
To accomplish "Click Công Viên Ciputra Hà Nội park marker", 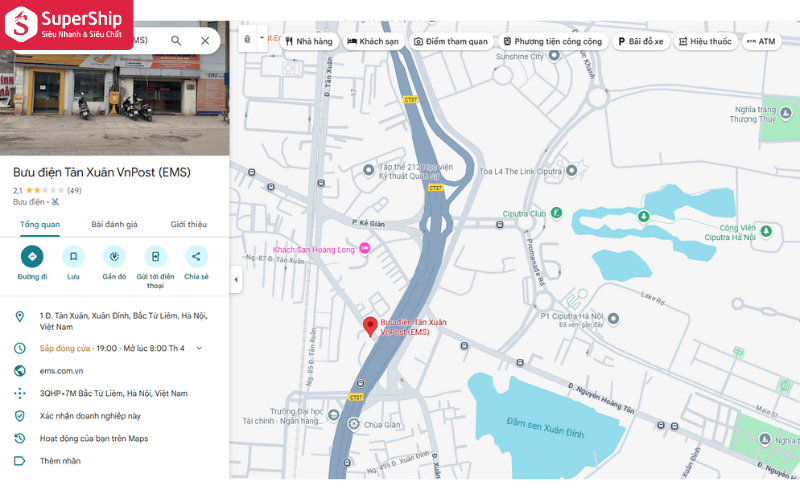I will coord(766,232).
